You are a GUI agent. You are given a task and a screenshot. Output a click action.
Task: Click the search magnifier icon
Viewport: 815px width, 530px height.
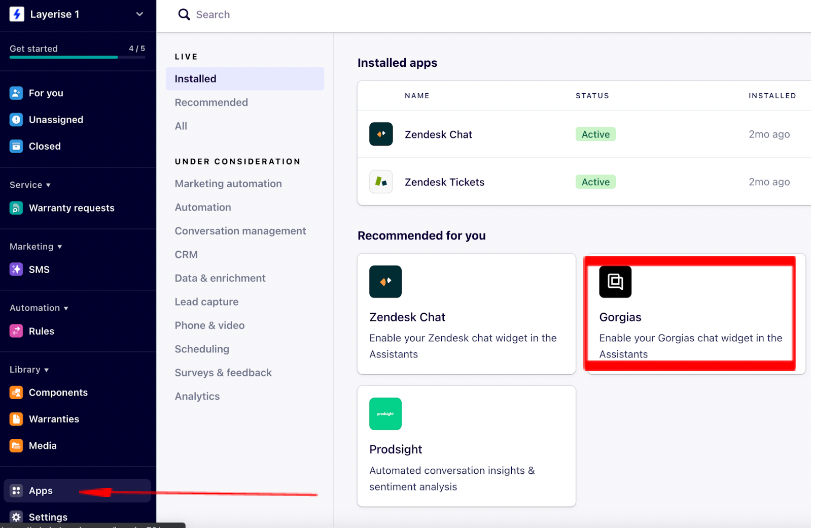(x=184, y=15)
